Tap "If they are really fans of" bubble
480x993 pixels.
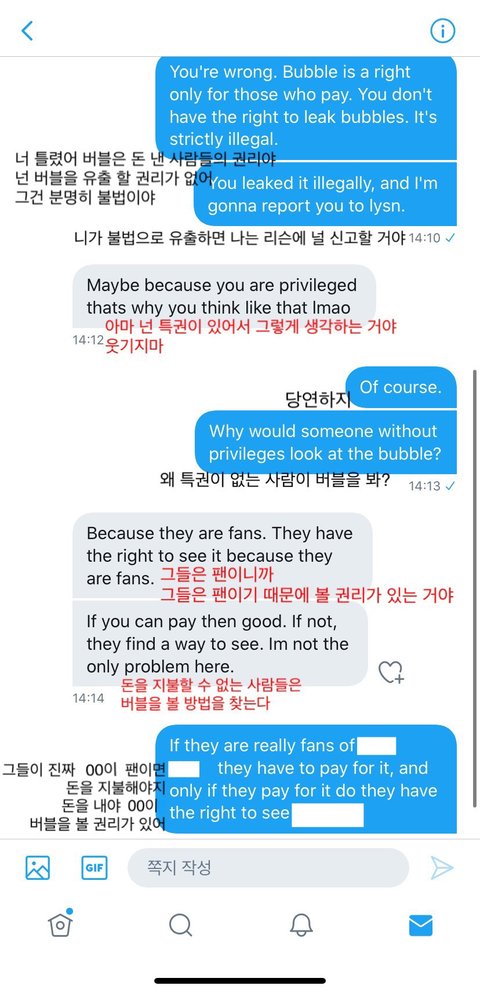[x=306, y=779]
